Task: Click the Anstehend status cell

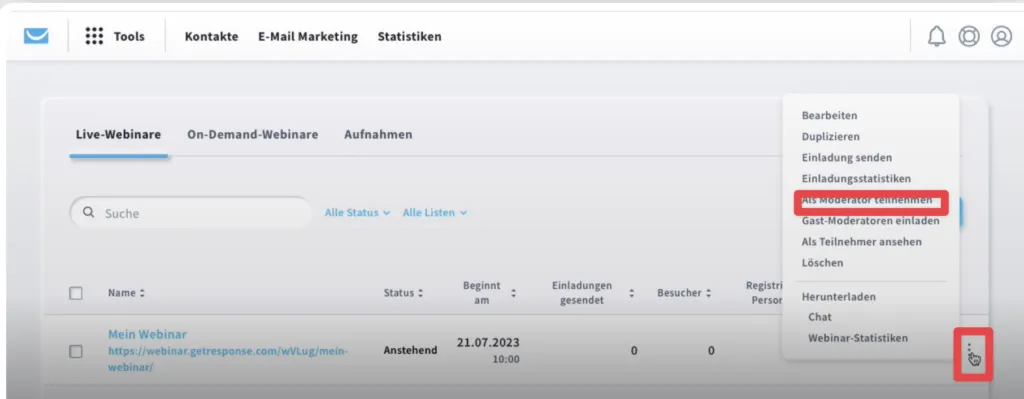Action: [x=410, y=351]
